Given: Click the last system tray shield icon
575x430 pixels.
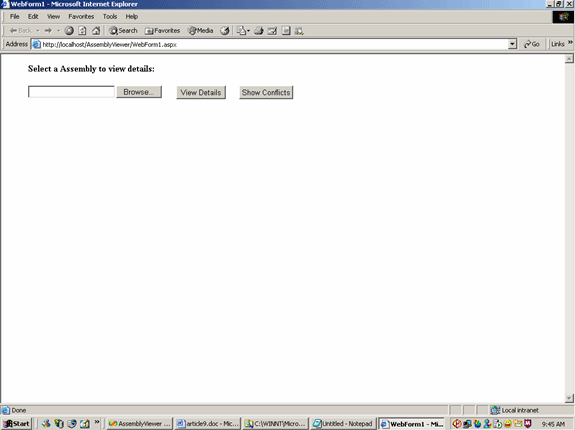Looking at the screenshot, I should click(x=528, y=424).
